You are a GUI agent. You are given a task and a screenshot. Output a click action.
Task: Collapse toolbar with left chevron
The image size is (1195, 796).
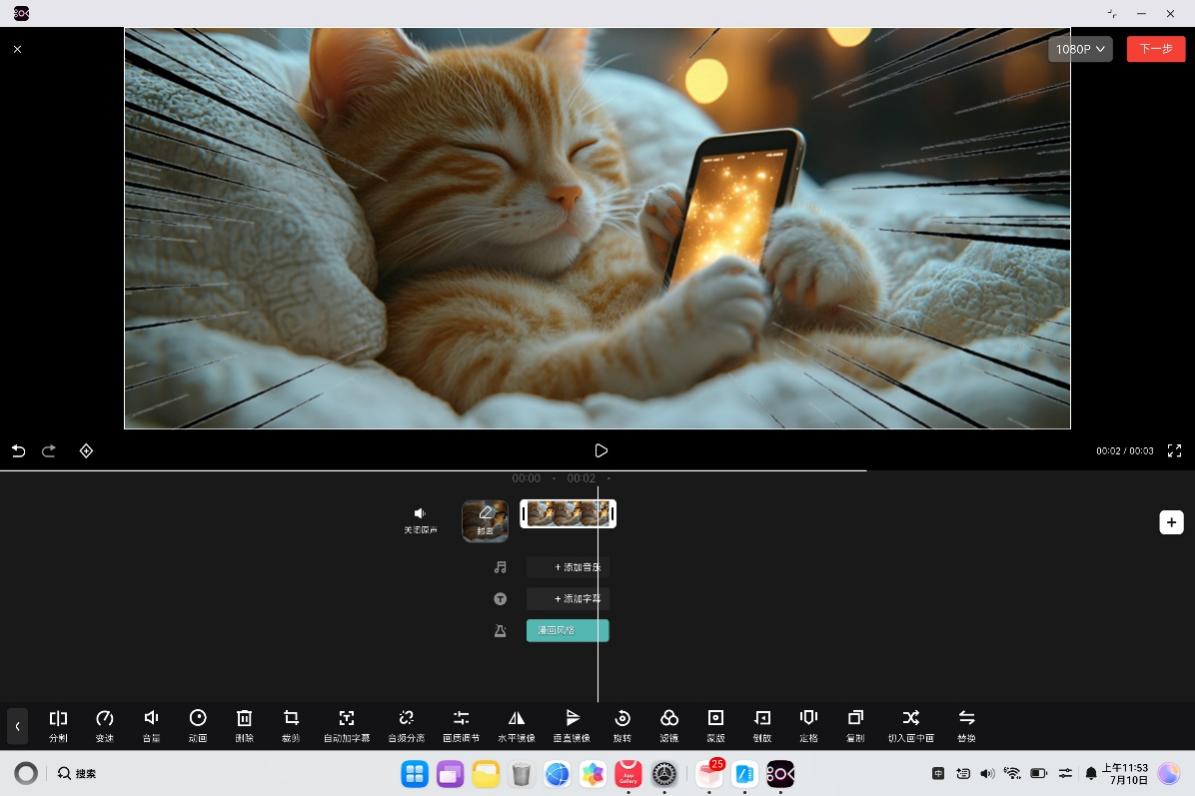click(18, 726)
